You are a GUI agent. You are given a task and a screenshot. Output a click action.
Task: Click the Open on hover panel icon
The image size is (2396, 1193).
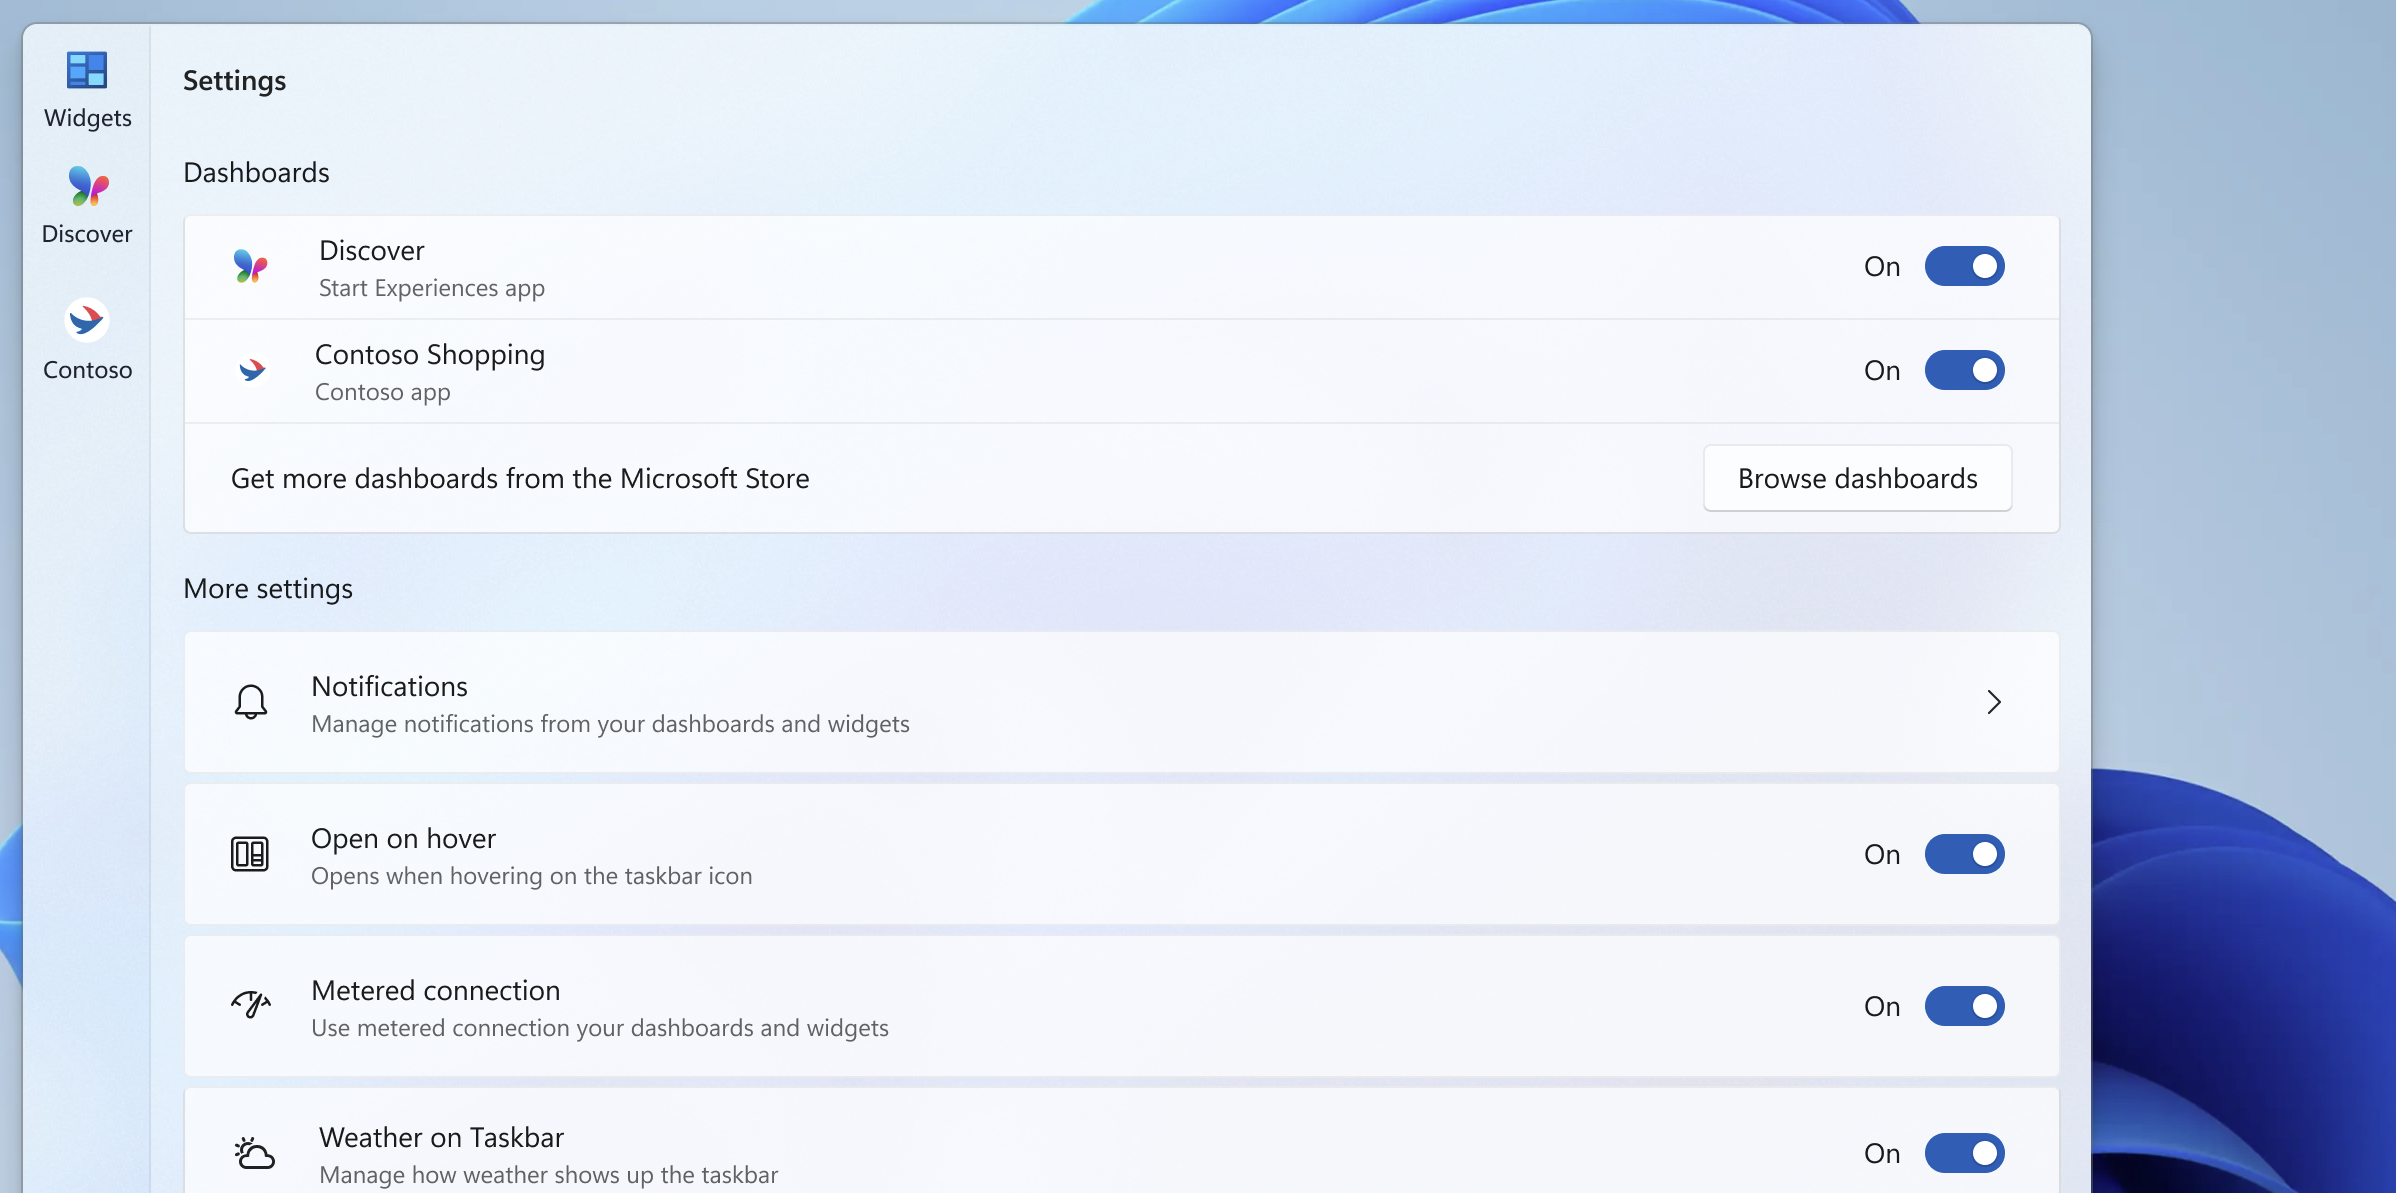tap(250, 854)
